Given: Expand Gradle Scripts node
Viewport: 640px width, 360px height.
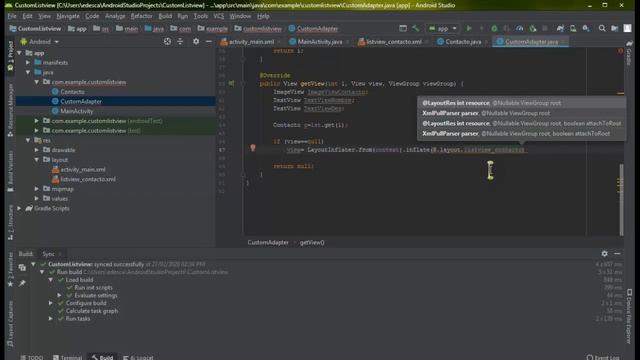Looking at the screenshot, I should coord(20,208).
